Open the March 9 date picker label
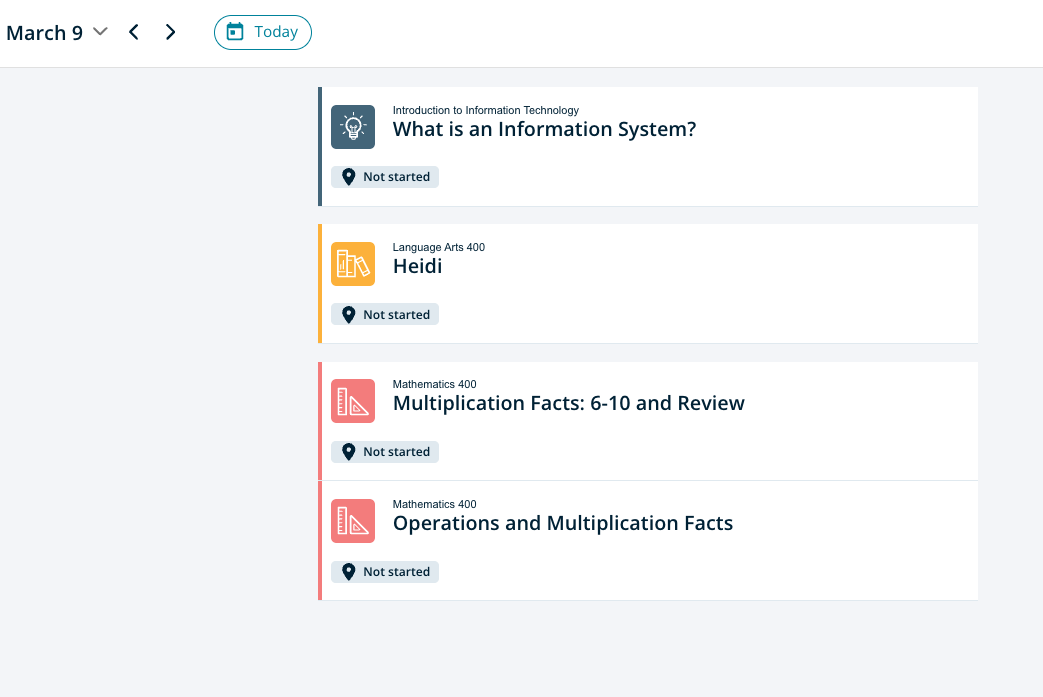Viewport: 1043px width, 697px height. pos(45,33)
